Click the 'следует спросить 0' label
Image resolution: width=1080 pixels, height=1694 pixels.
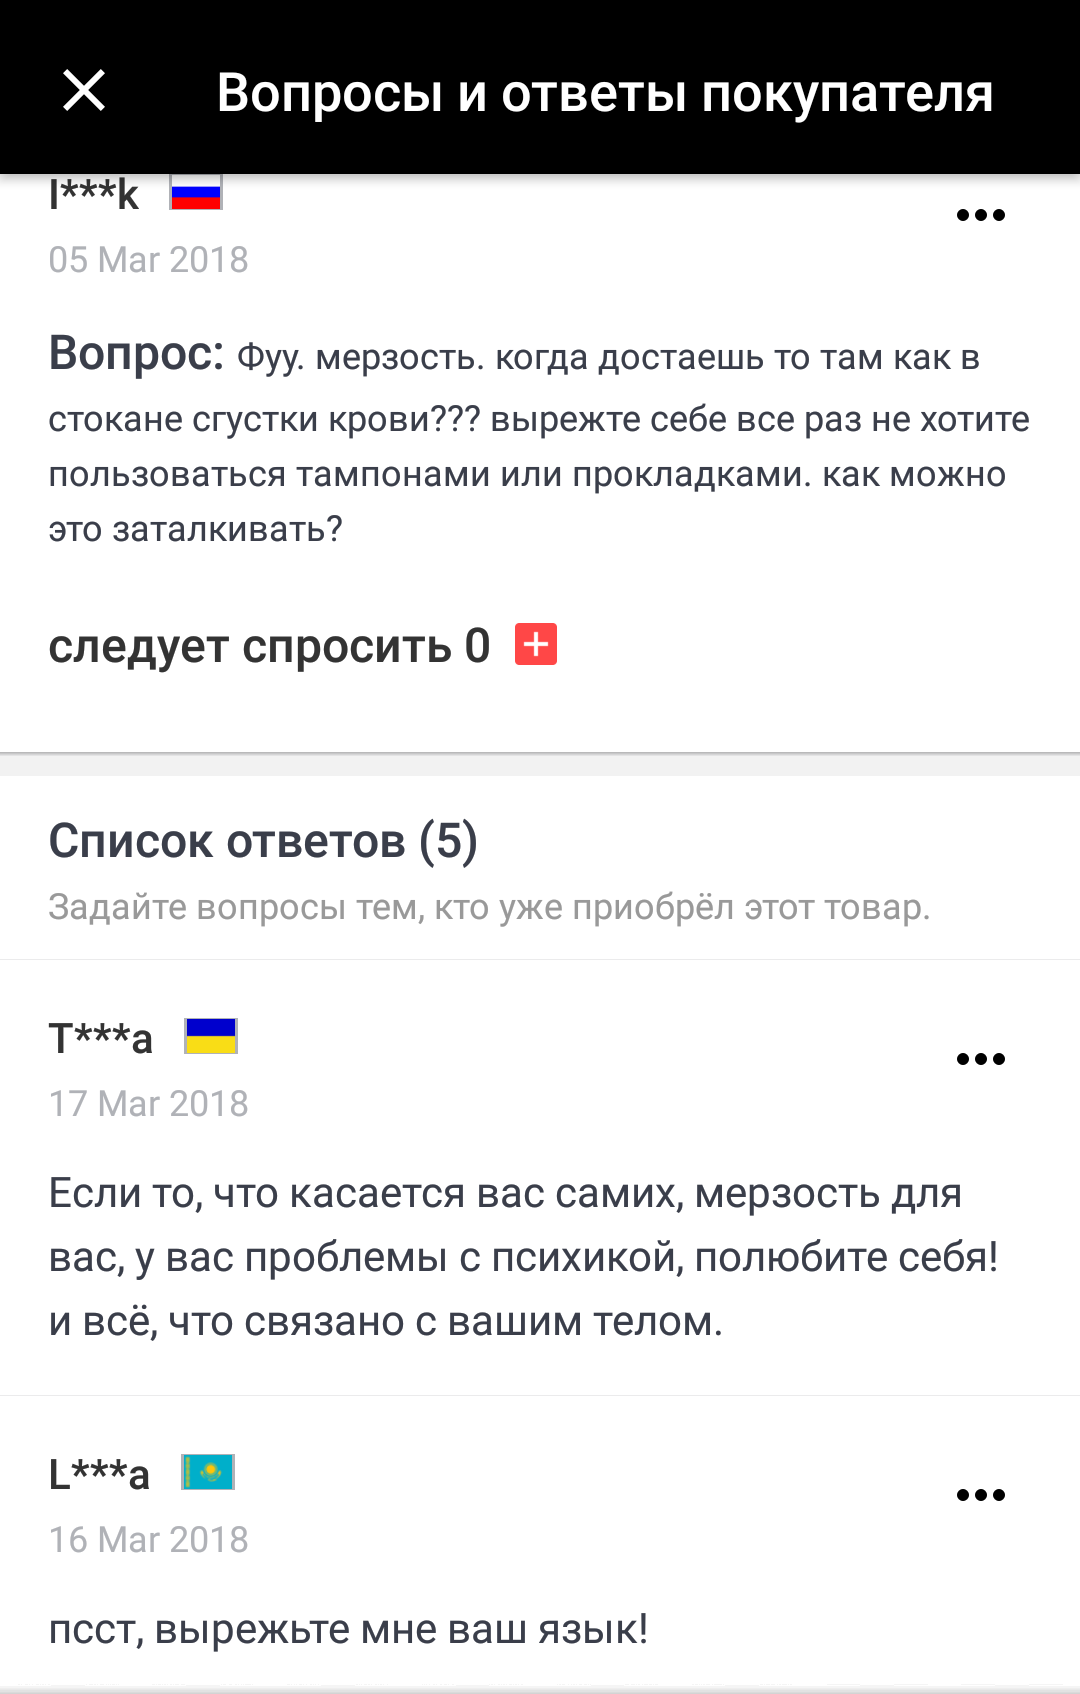pyautogui.click(x=269, y=646)
